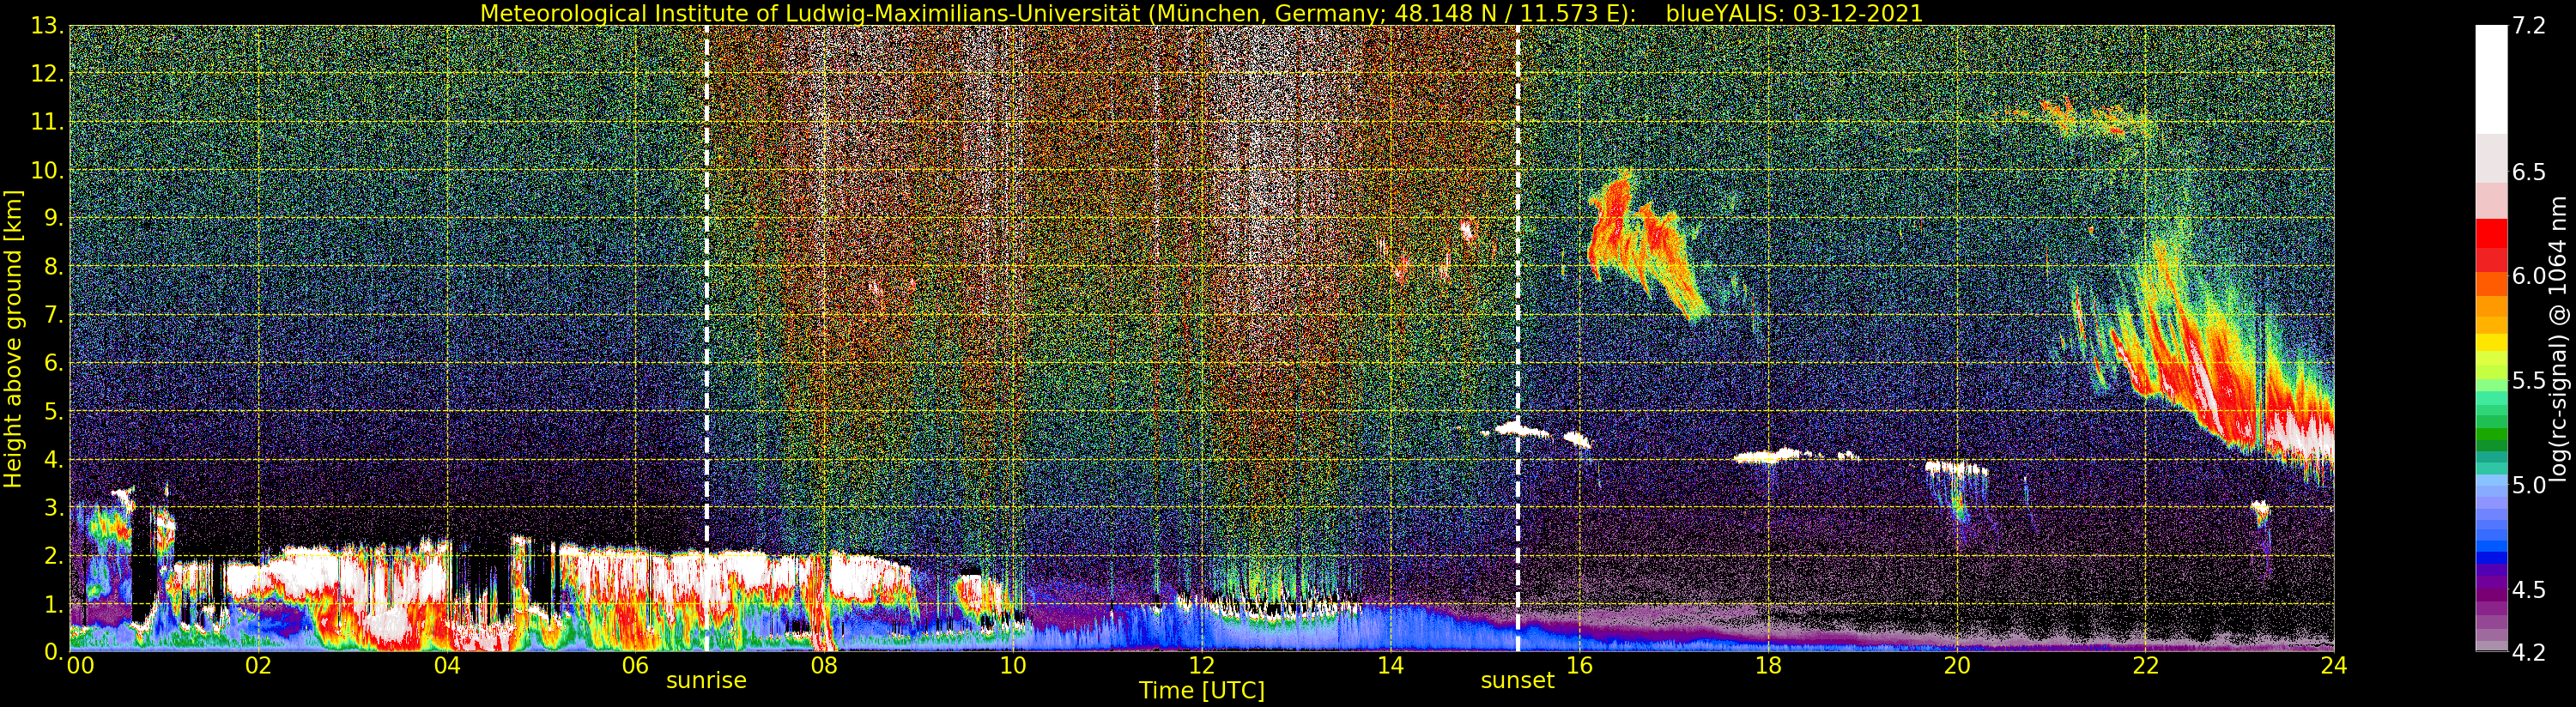This screenshot has width=2576, height=707.
Task: Click the '7.' height axis tick label
Action: pos(54,315)
